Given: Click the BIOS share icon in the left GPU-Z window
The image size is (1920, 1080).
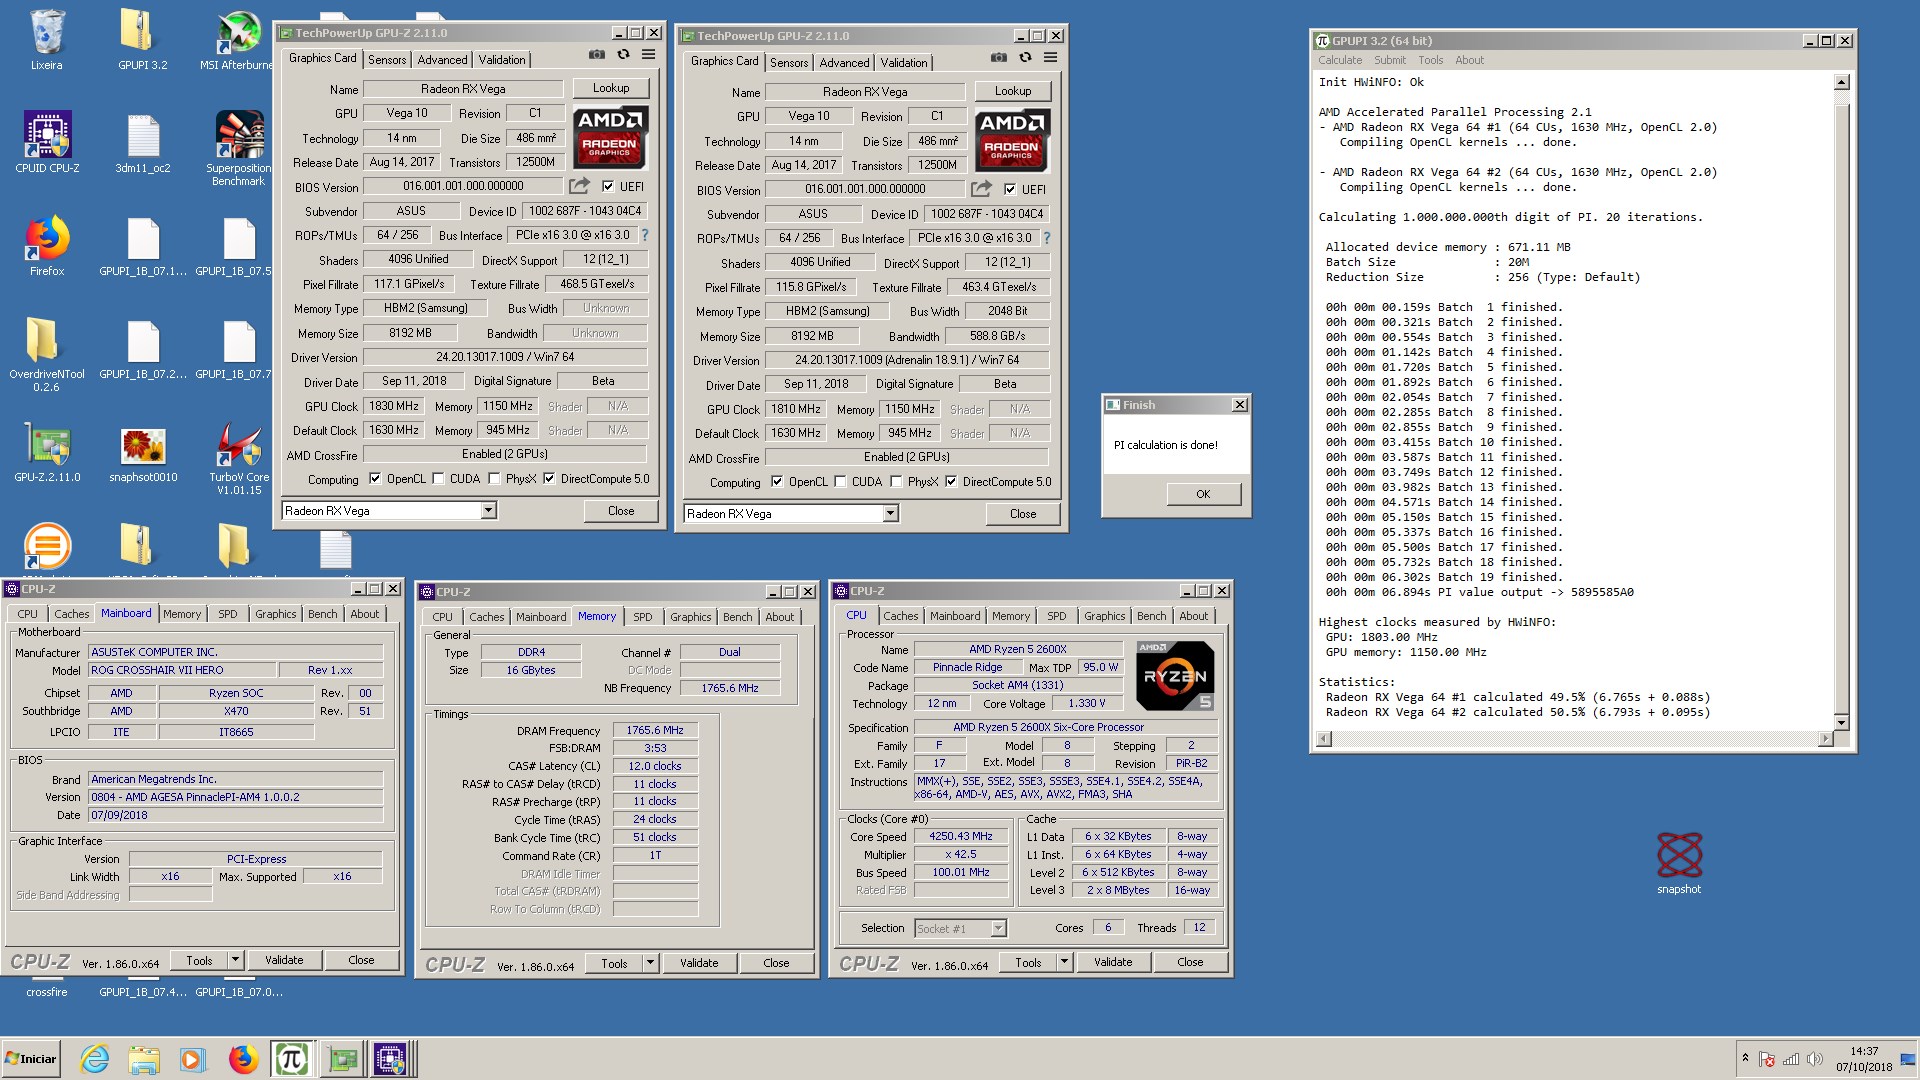Looking at the screenshot, I should pyautogui.click(x=580, y=186).
